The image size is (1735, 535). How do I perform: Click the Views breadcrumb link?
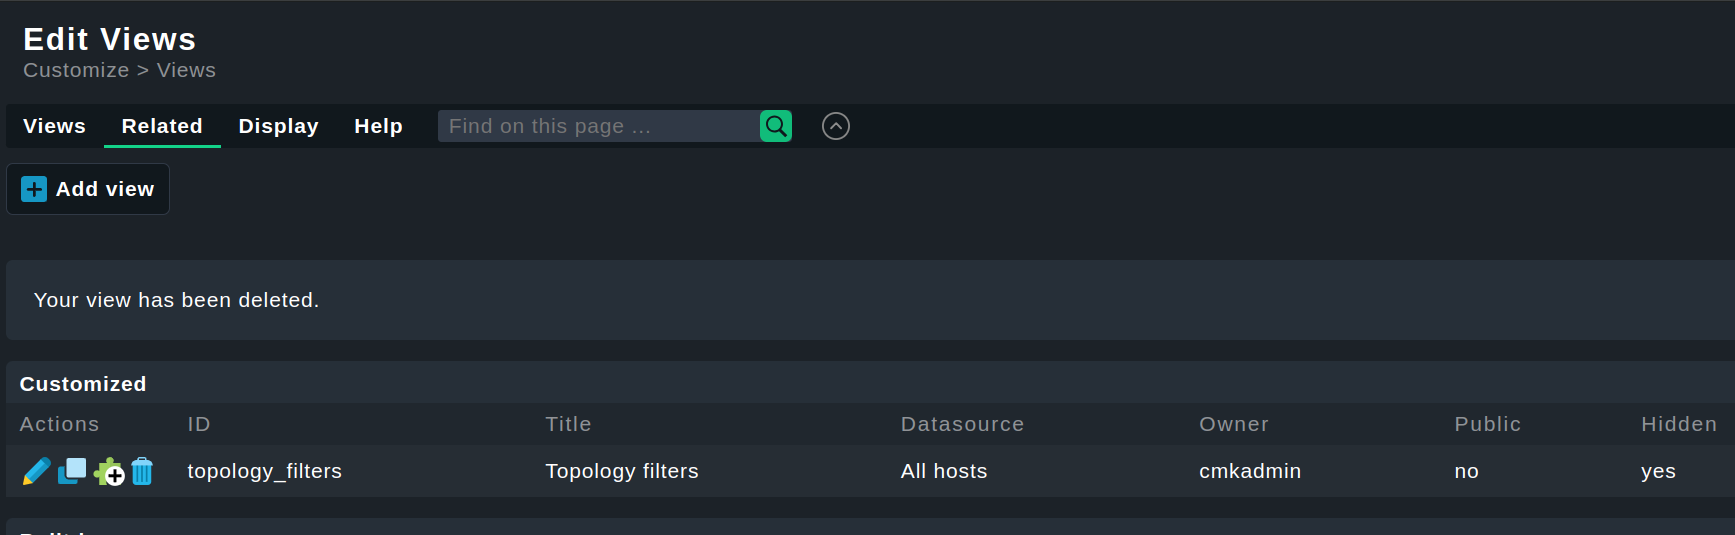pyautogui.click(x=186, y=70)
